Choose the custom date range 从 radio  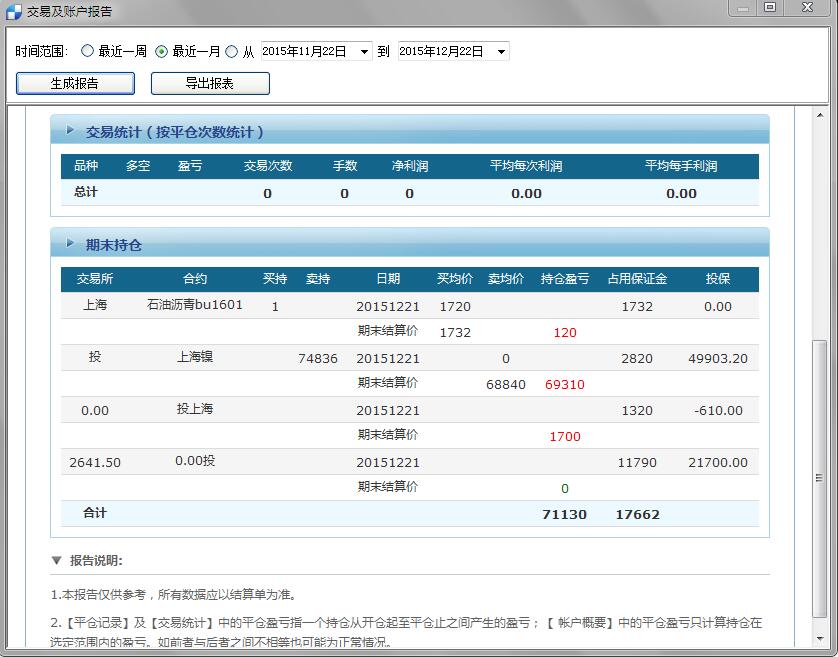tap(232, 51)
